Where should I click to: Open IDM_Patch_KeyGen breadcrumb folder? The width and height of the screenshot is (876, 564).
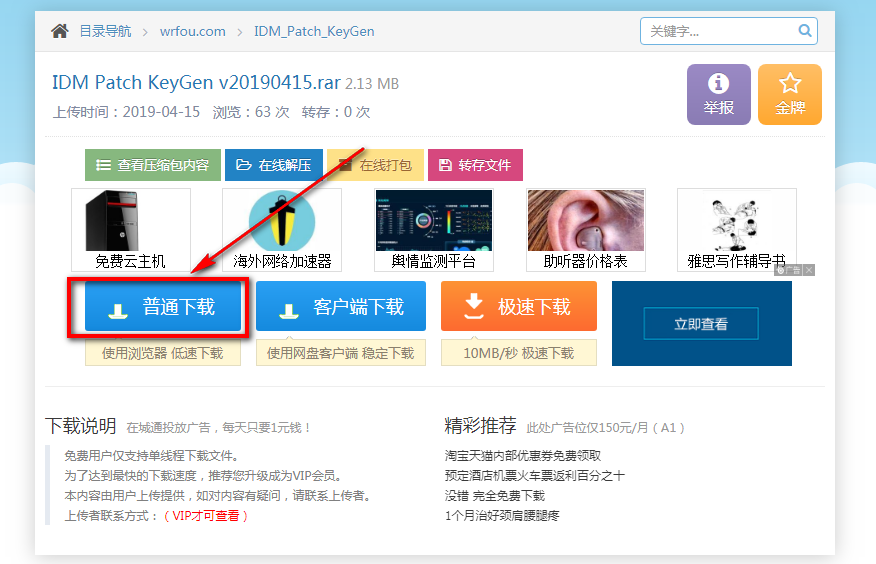(314, 31)
